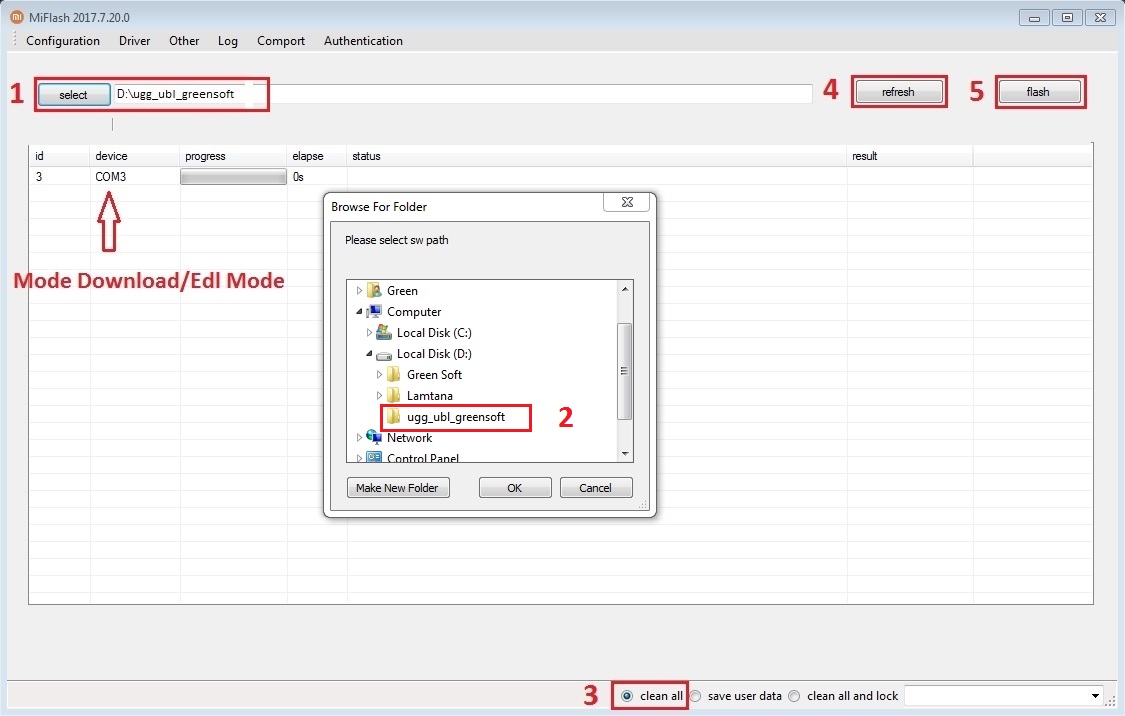This screenshot has width=1125, height=716.
Task: Click the refresh button
Action: (x=898, y=92)
